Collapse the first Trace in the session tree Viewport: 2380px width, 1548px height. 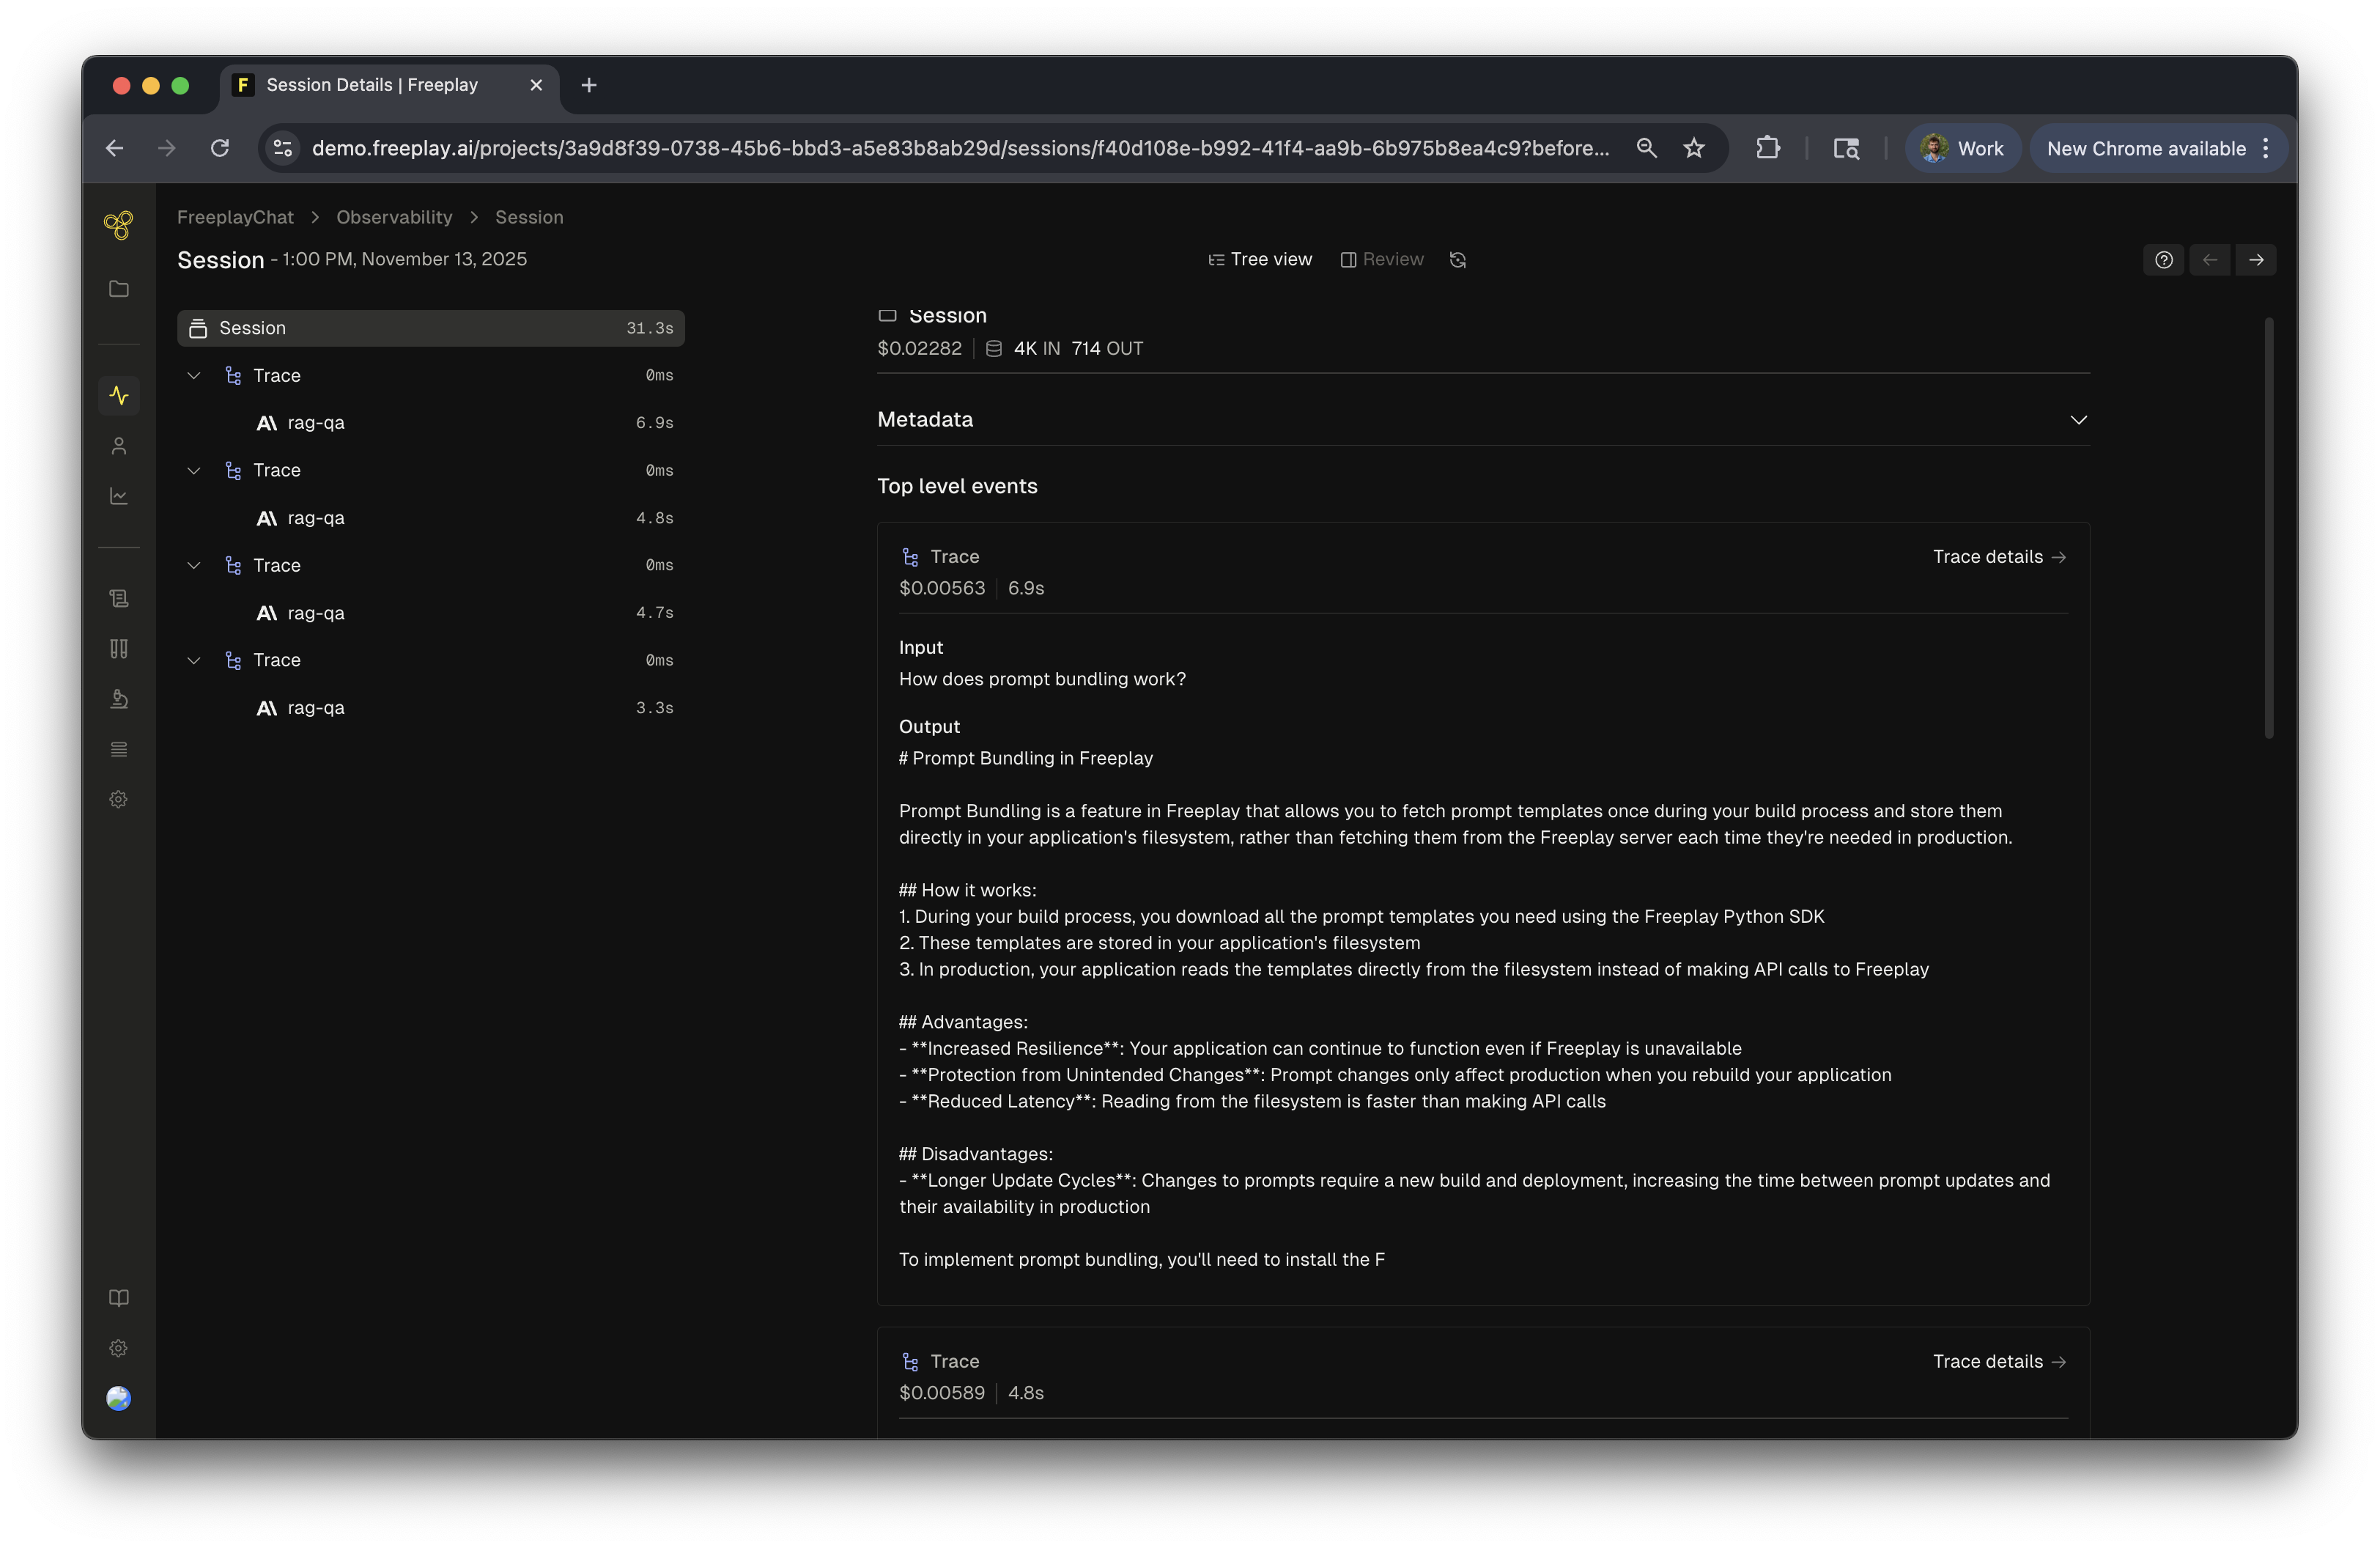tap(194, 375)
